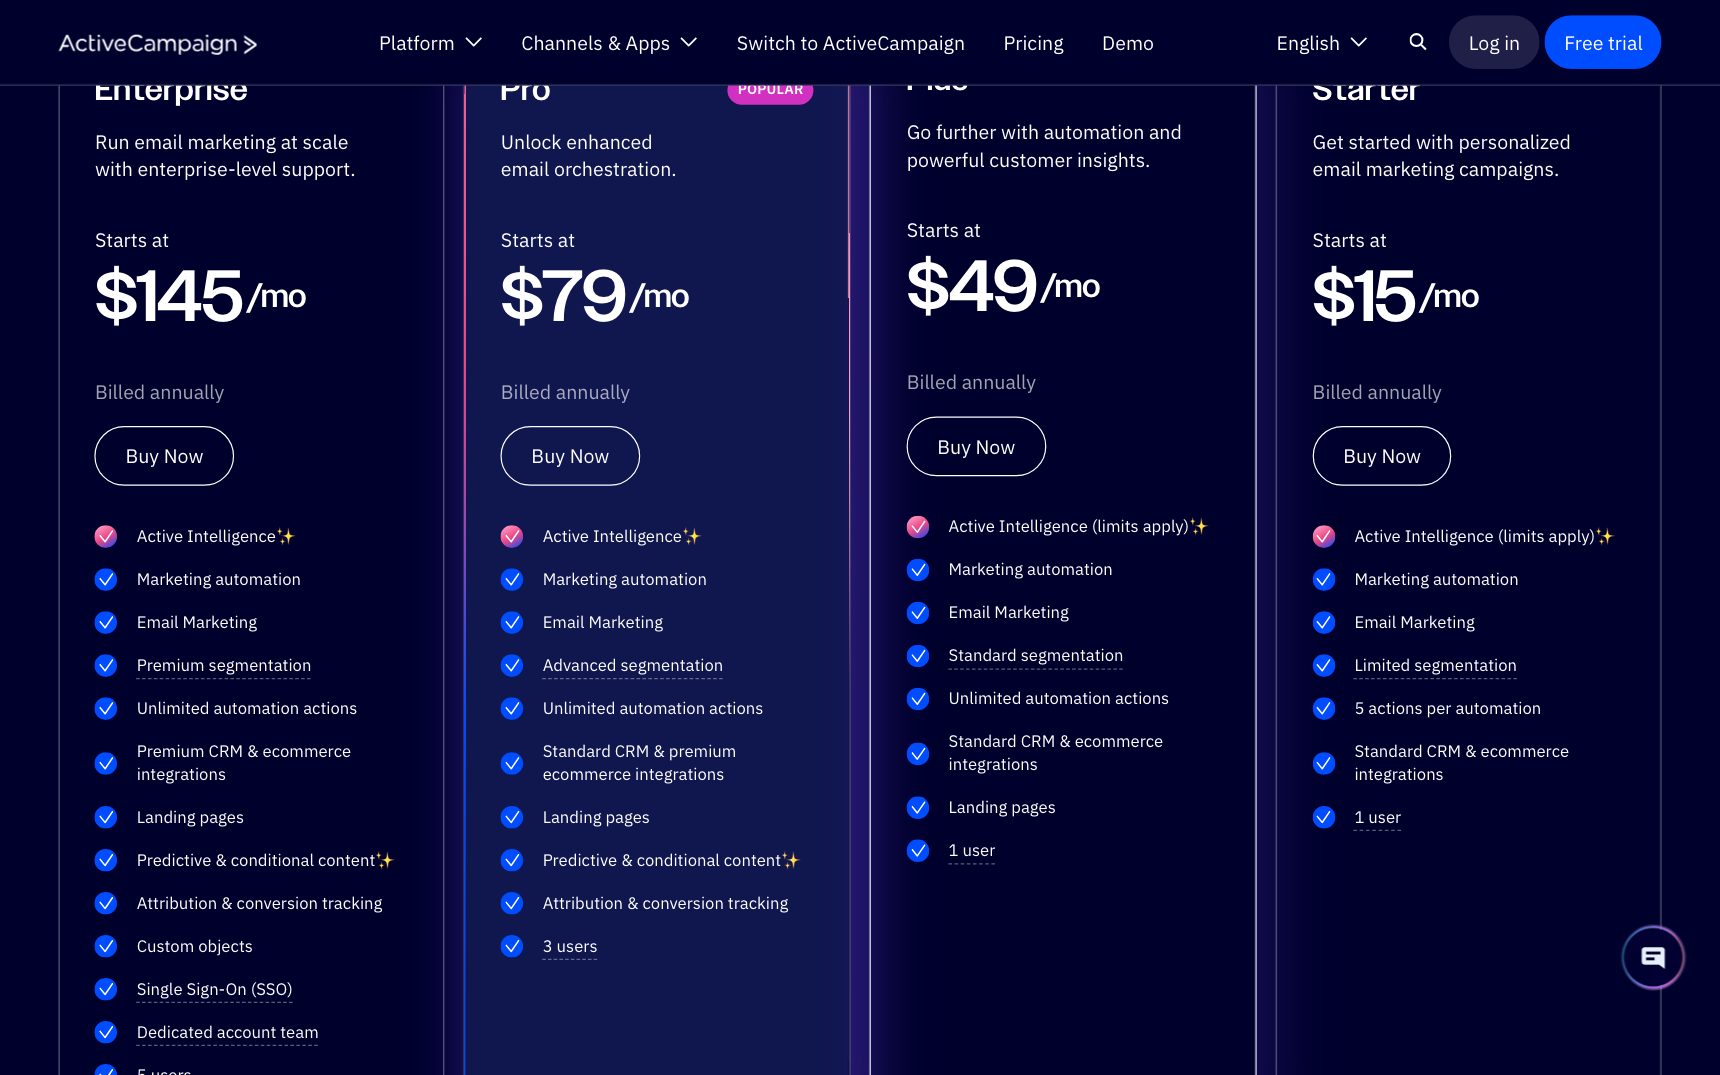Click '5 actions per automation' text
The width and height of the screenshot is (1720, 1075).
1447,708
